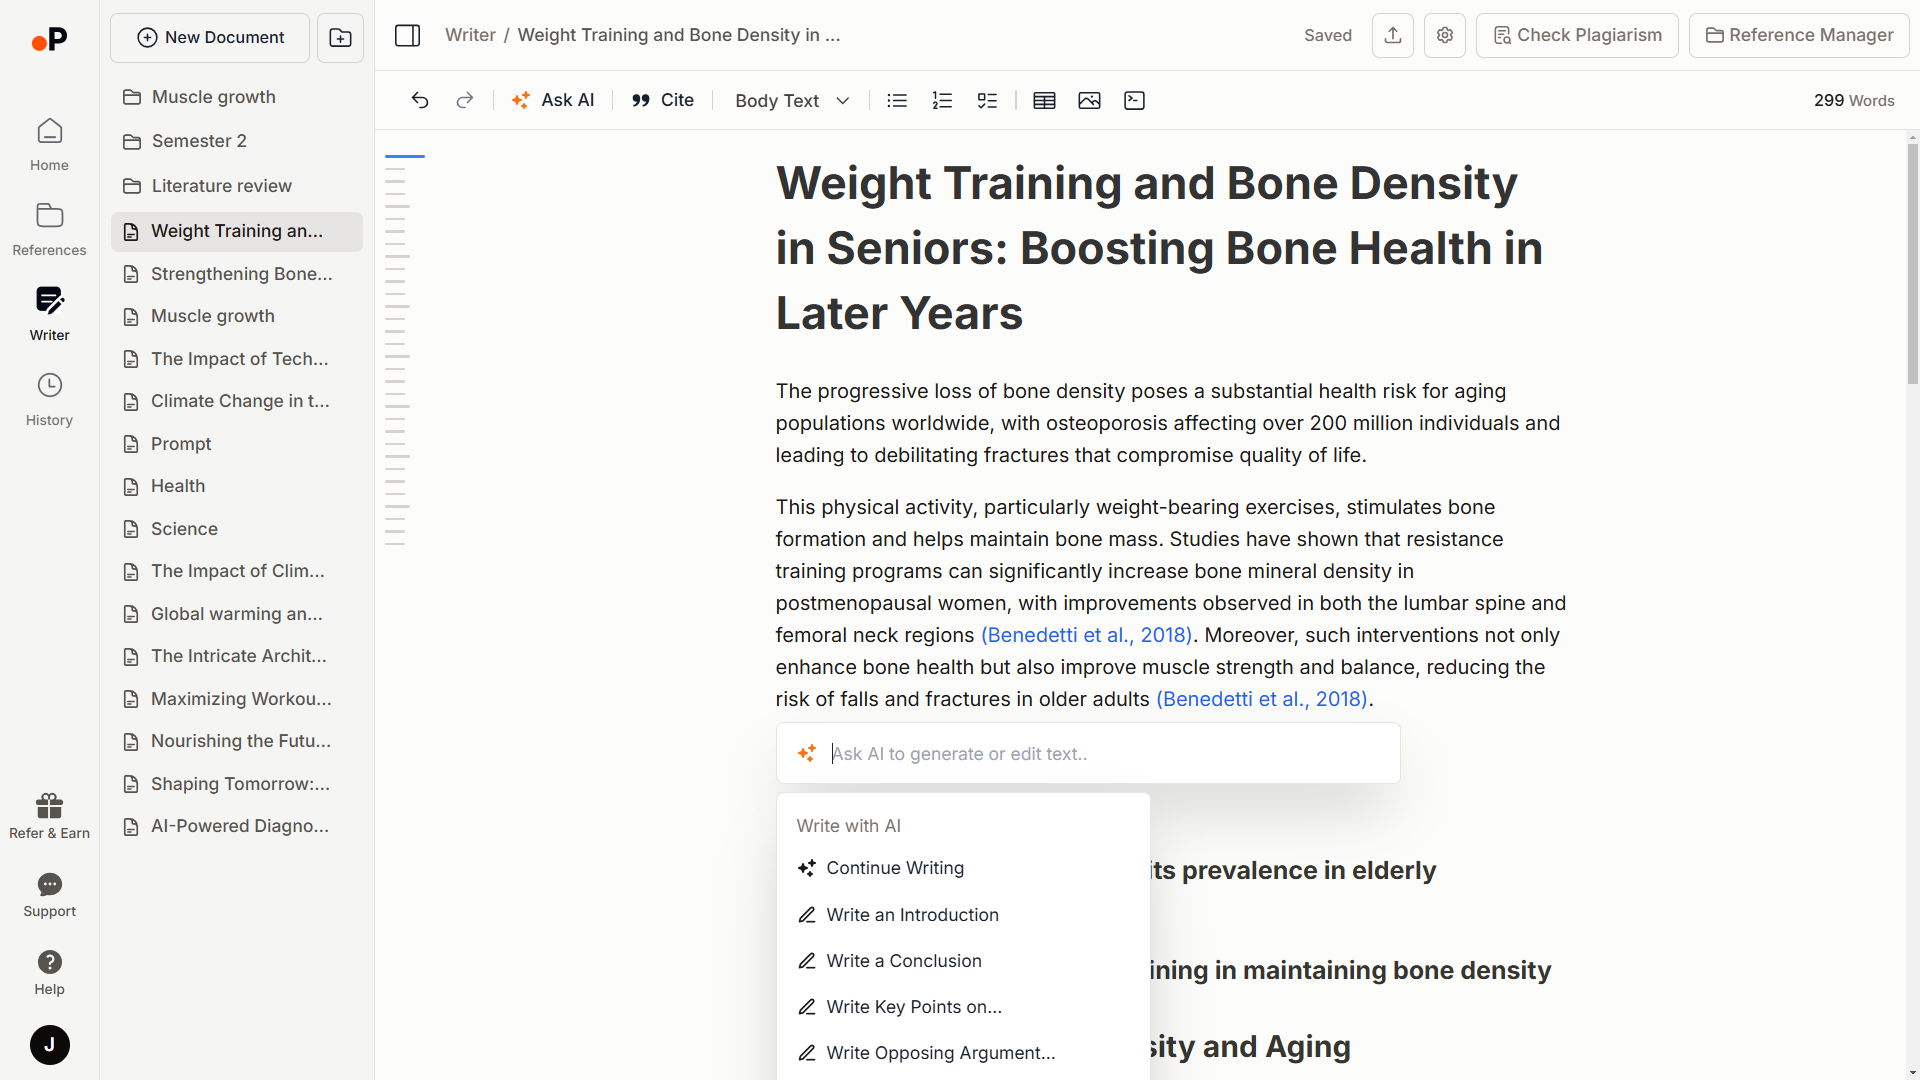Click the Undo arrow in the toolbar

pyautogui.click(x=419, y=100)
